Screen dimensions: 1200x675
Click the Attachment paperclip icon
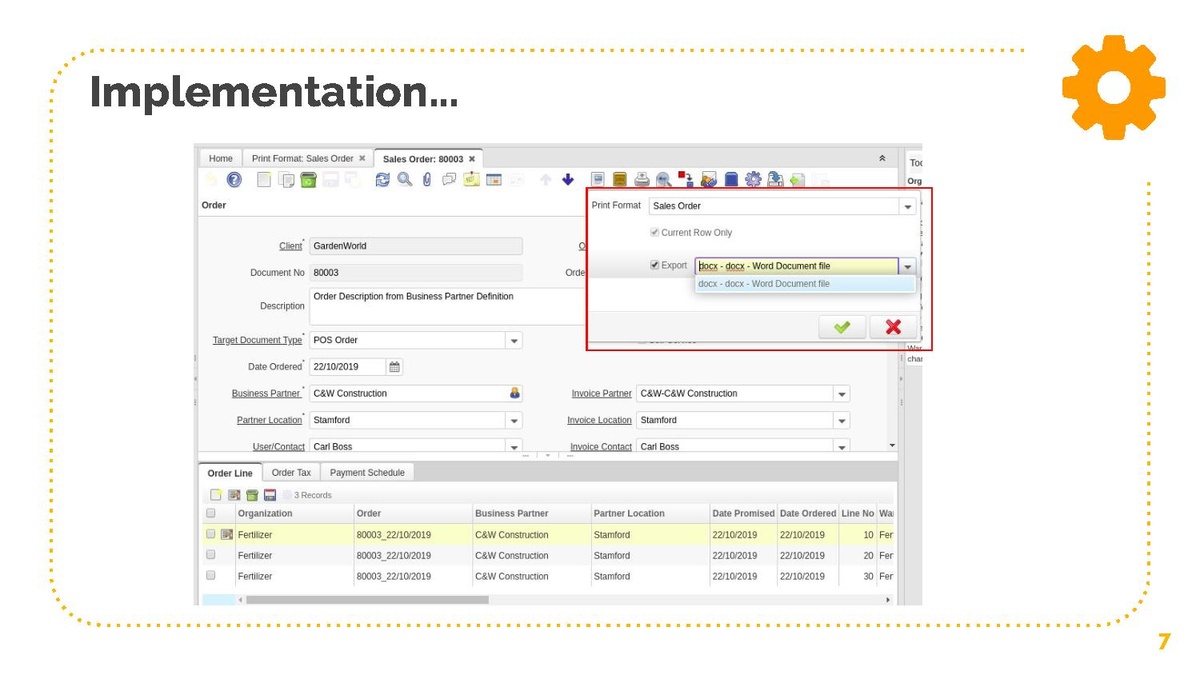tap(427, 180)
